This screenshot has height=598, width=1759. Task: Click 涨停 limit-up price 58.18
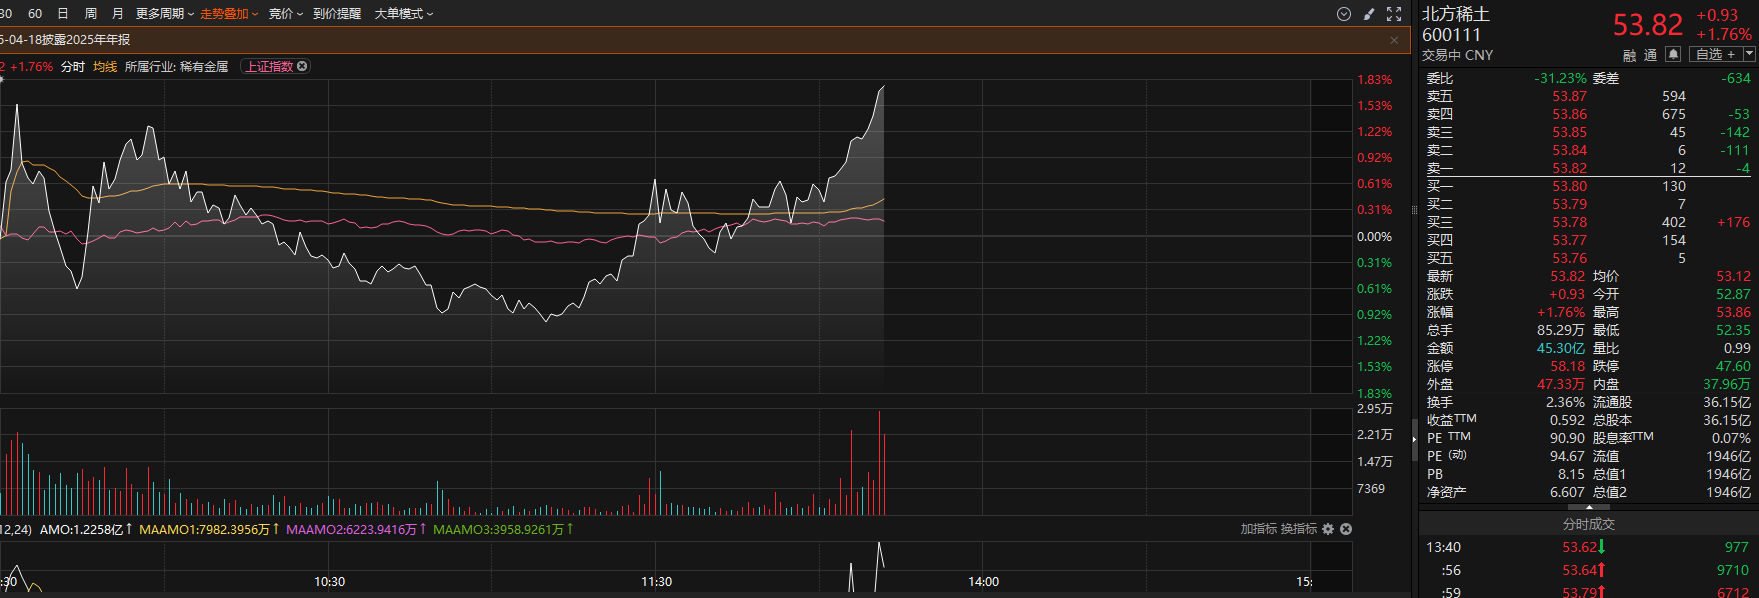(1568, 366)
